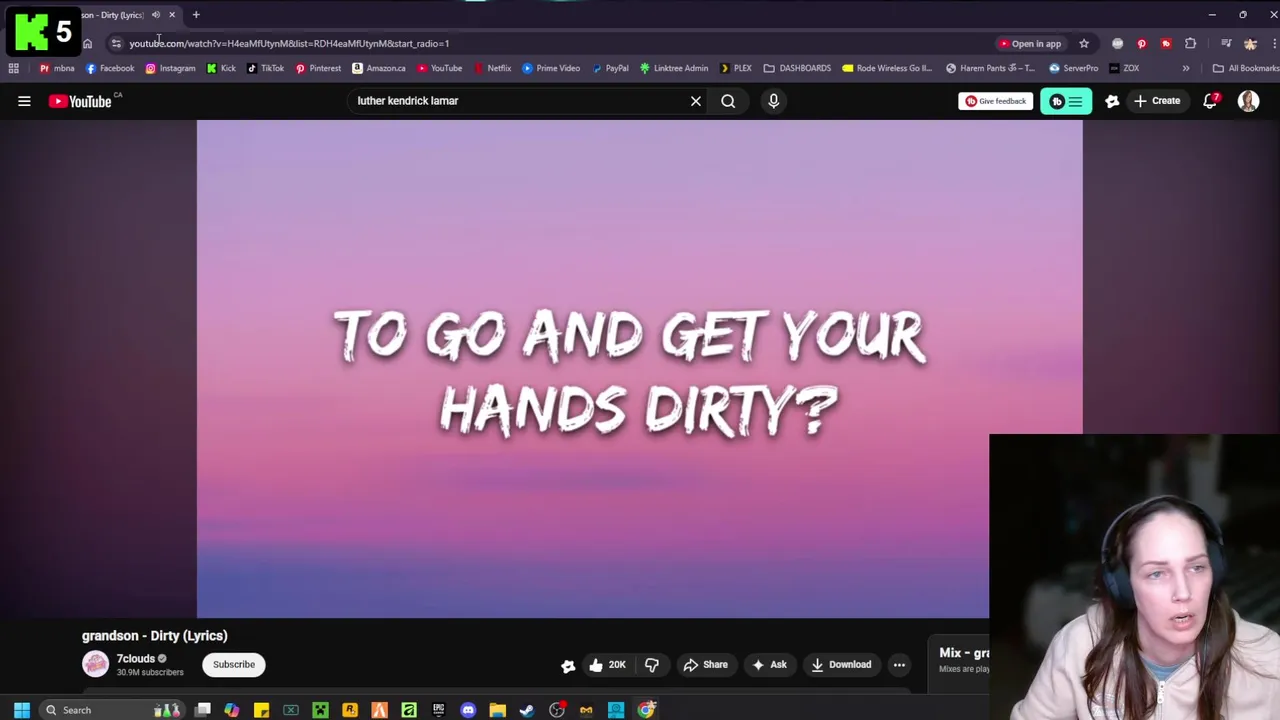This screenshot has width=1280, height=720.
Task: Launch Minecraft from the taskbar
Action: [320, 710]
